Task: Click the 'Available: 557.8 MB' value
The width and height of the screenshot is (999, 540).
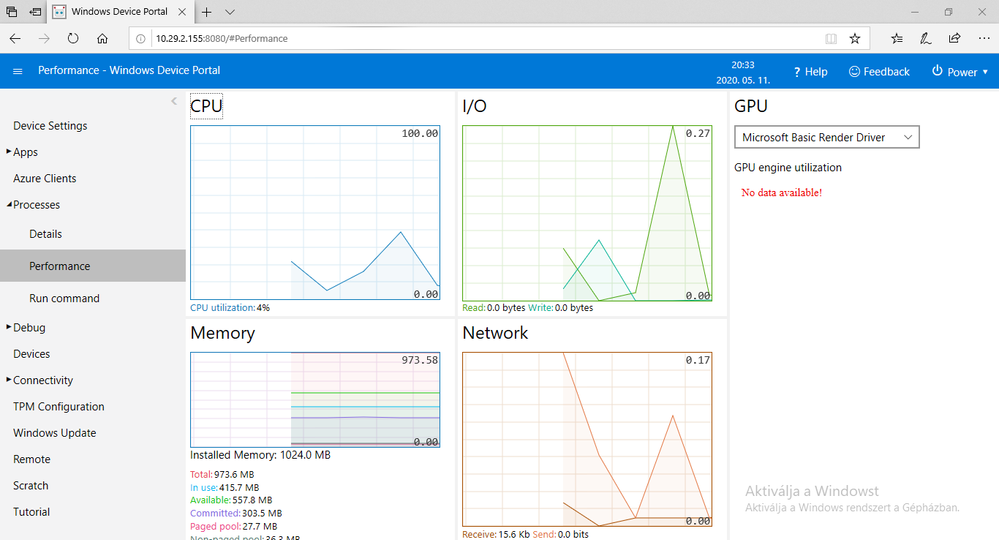Action: click(231, 501)
